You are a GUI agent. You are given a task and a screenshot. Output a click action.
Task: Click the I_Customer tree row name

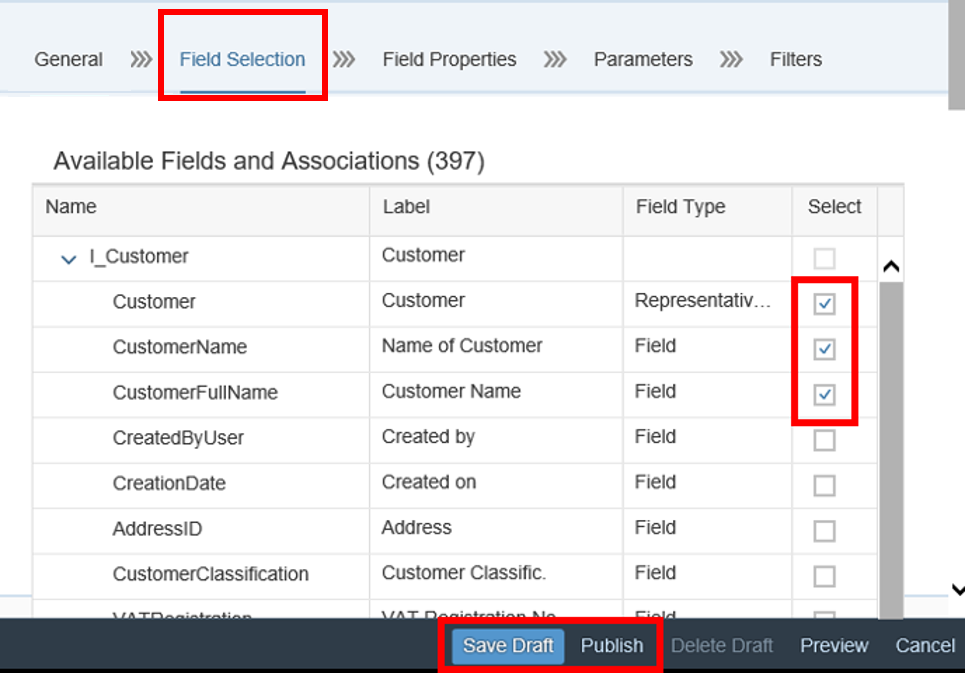click(x=139, y=257)
